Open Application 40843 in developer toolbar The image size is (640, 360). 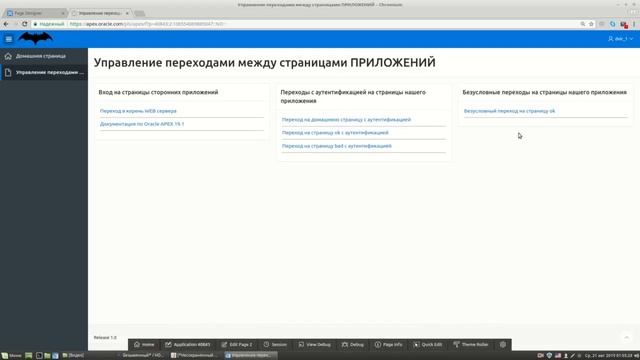pos(187,344)
